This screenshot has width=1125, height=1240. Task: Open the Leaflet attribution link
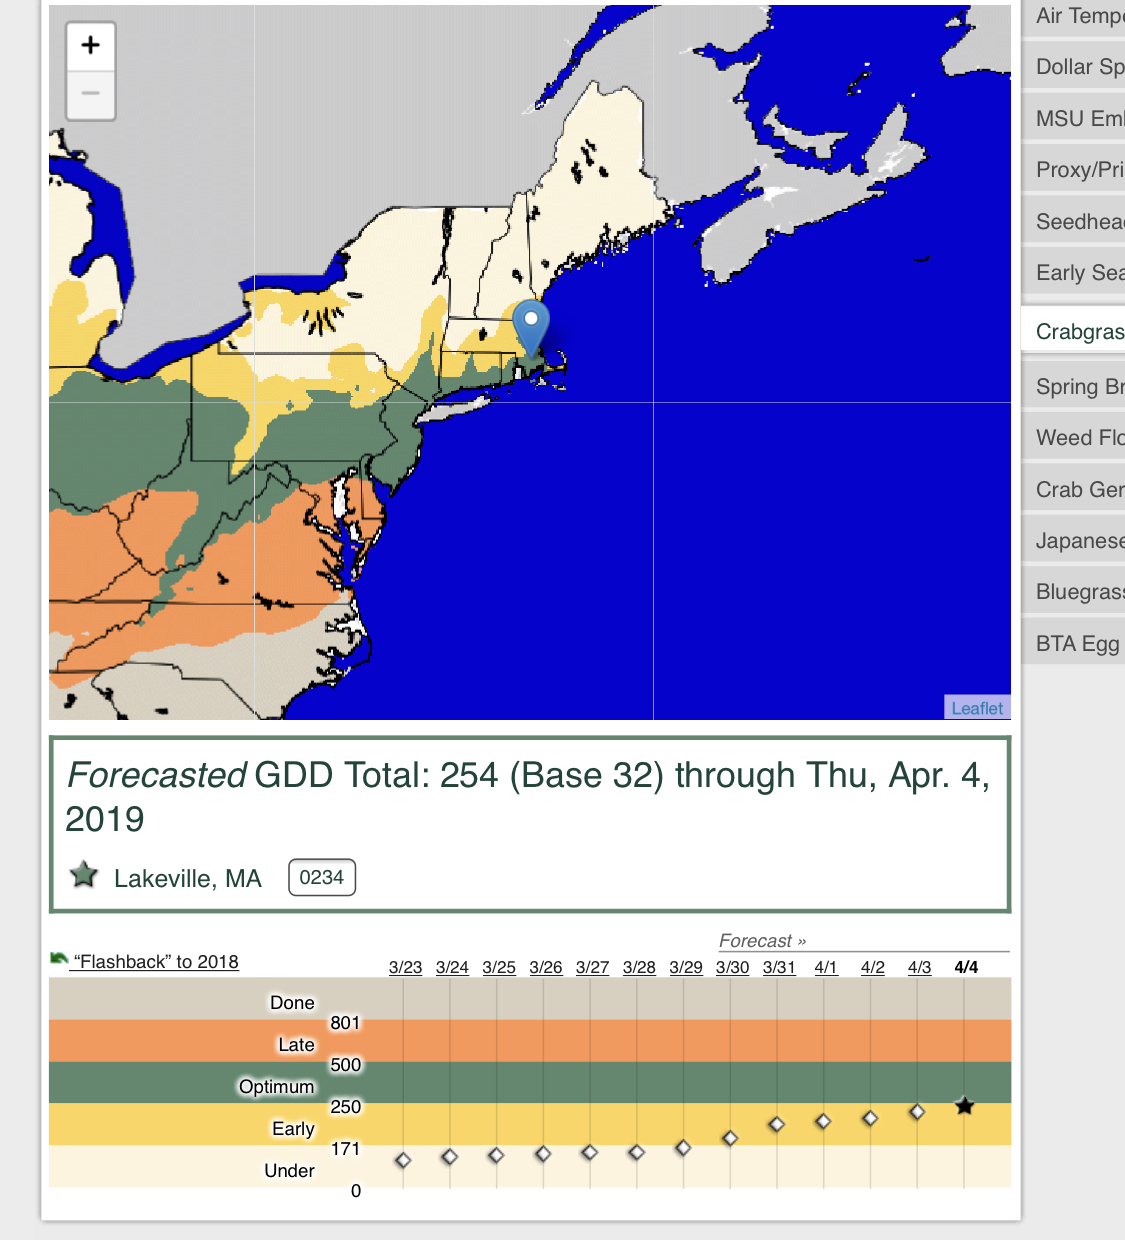coord(977,708)
